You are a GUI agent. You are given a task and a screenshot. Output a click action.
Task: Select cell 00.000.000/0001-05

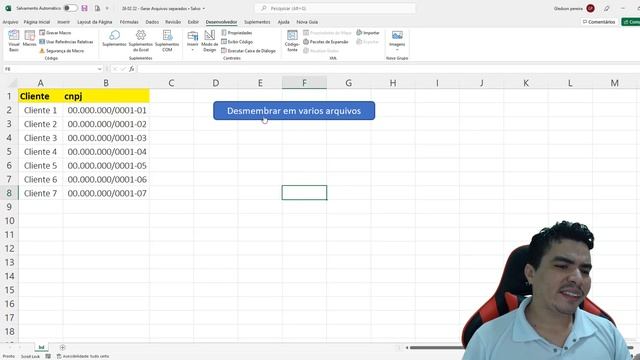coord(106,165)
